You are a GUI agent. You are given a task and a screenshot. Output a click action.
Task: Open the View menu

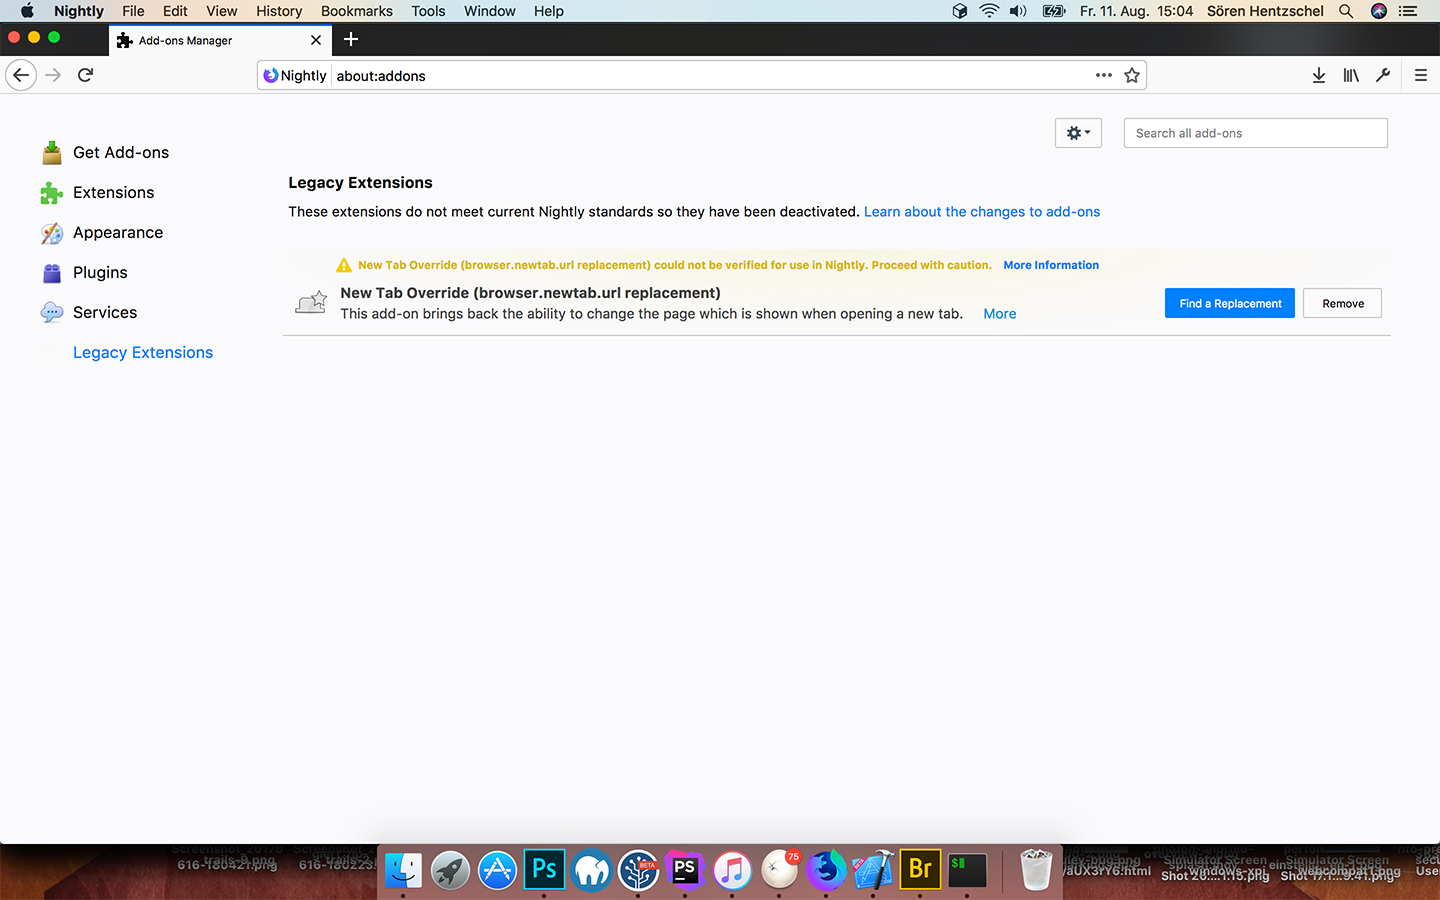coord(222,11)
